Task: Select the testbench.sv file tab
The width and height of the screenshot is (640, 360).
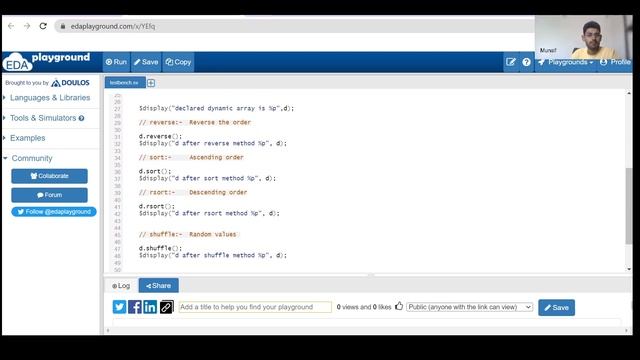Action: [x=124, y=82]
